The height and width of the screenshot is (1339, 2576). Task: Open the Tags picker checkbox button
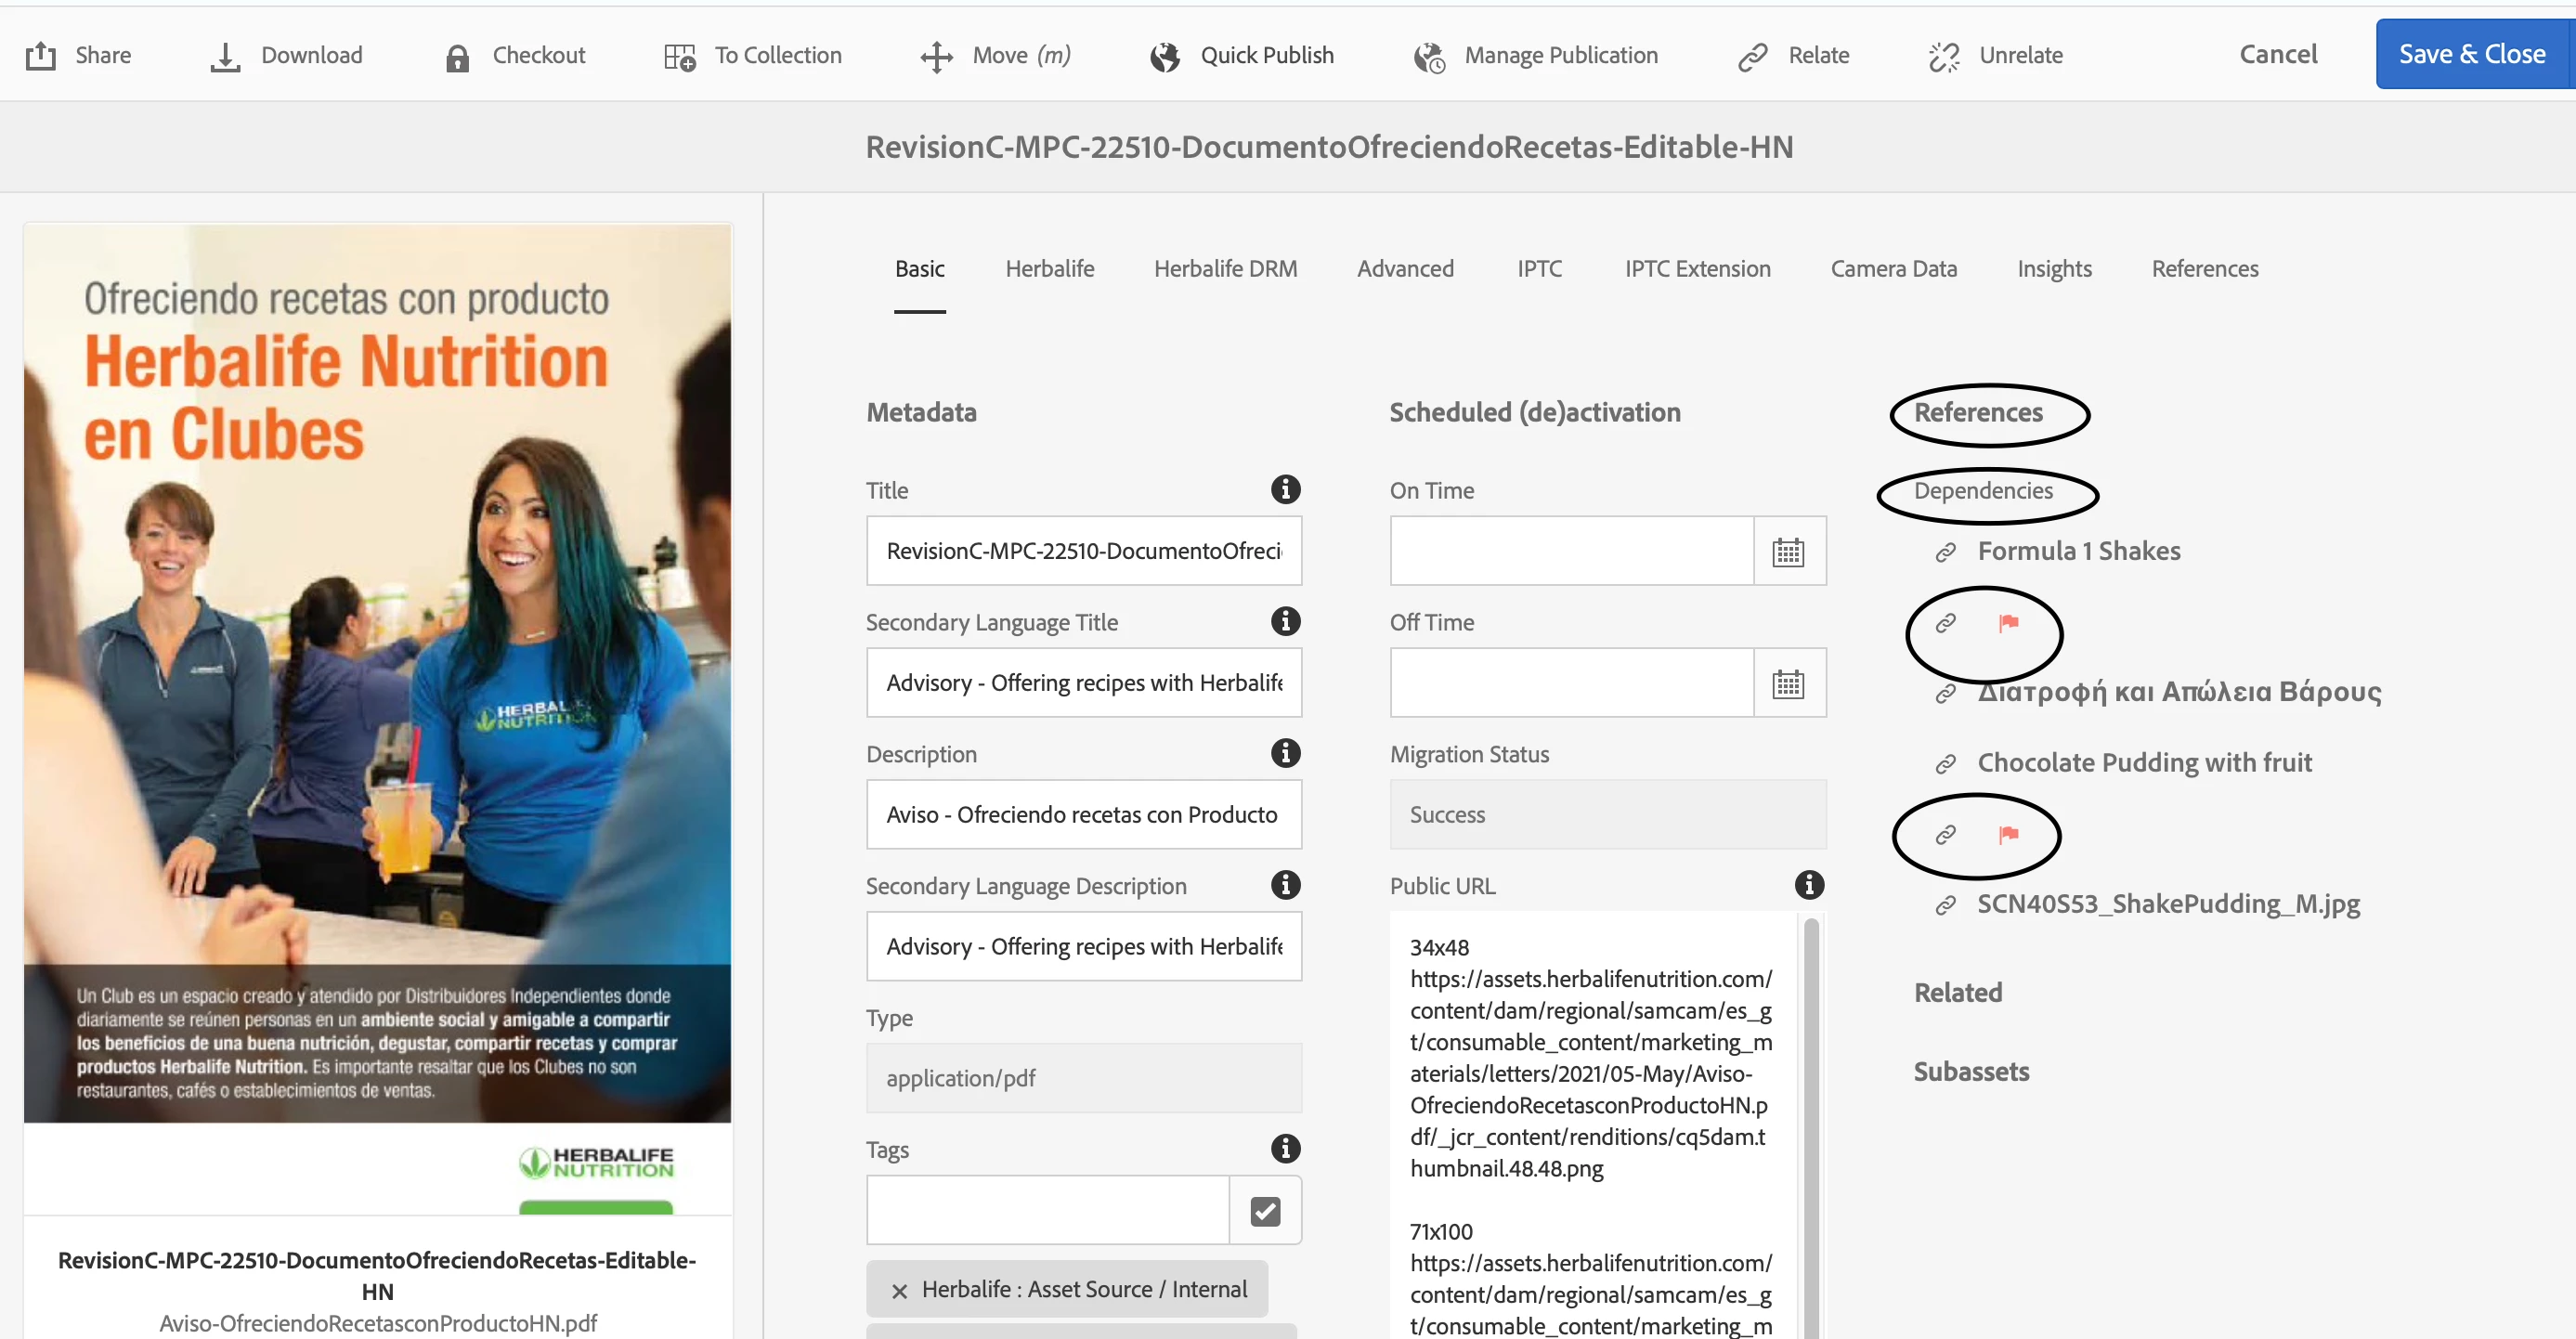tap(1265, 1211)
